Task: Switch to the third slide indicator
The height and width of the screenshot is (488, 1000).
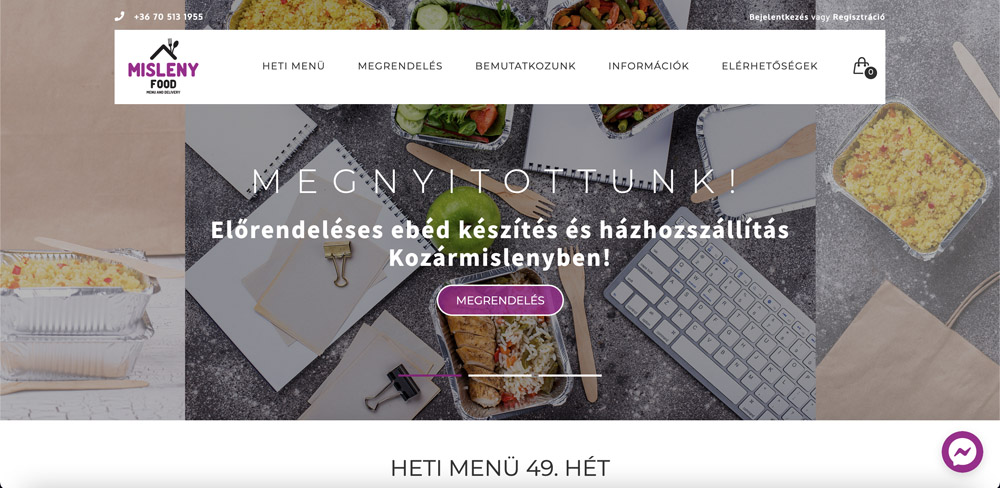Action: coord(570,375)
